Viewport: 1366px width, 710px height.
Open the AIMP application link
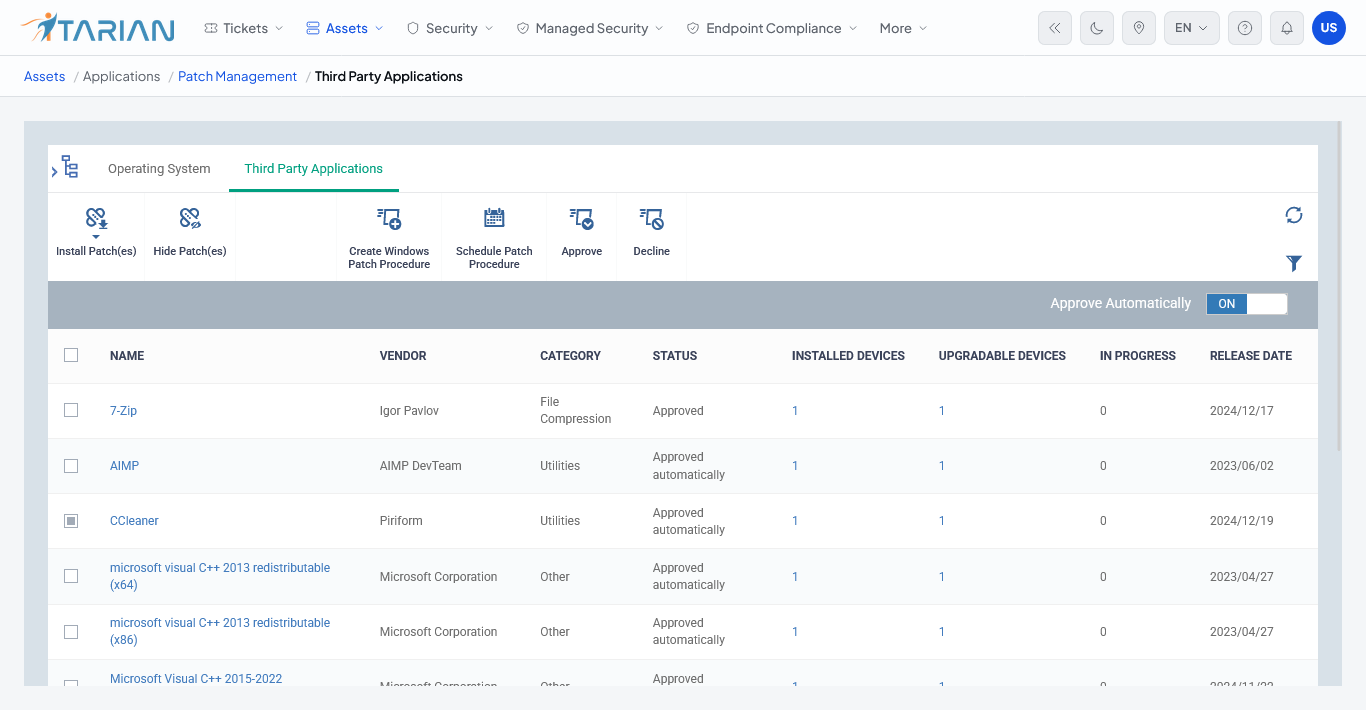pos(124,466)
